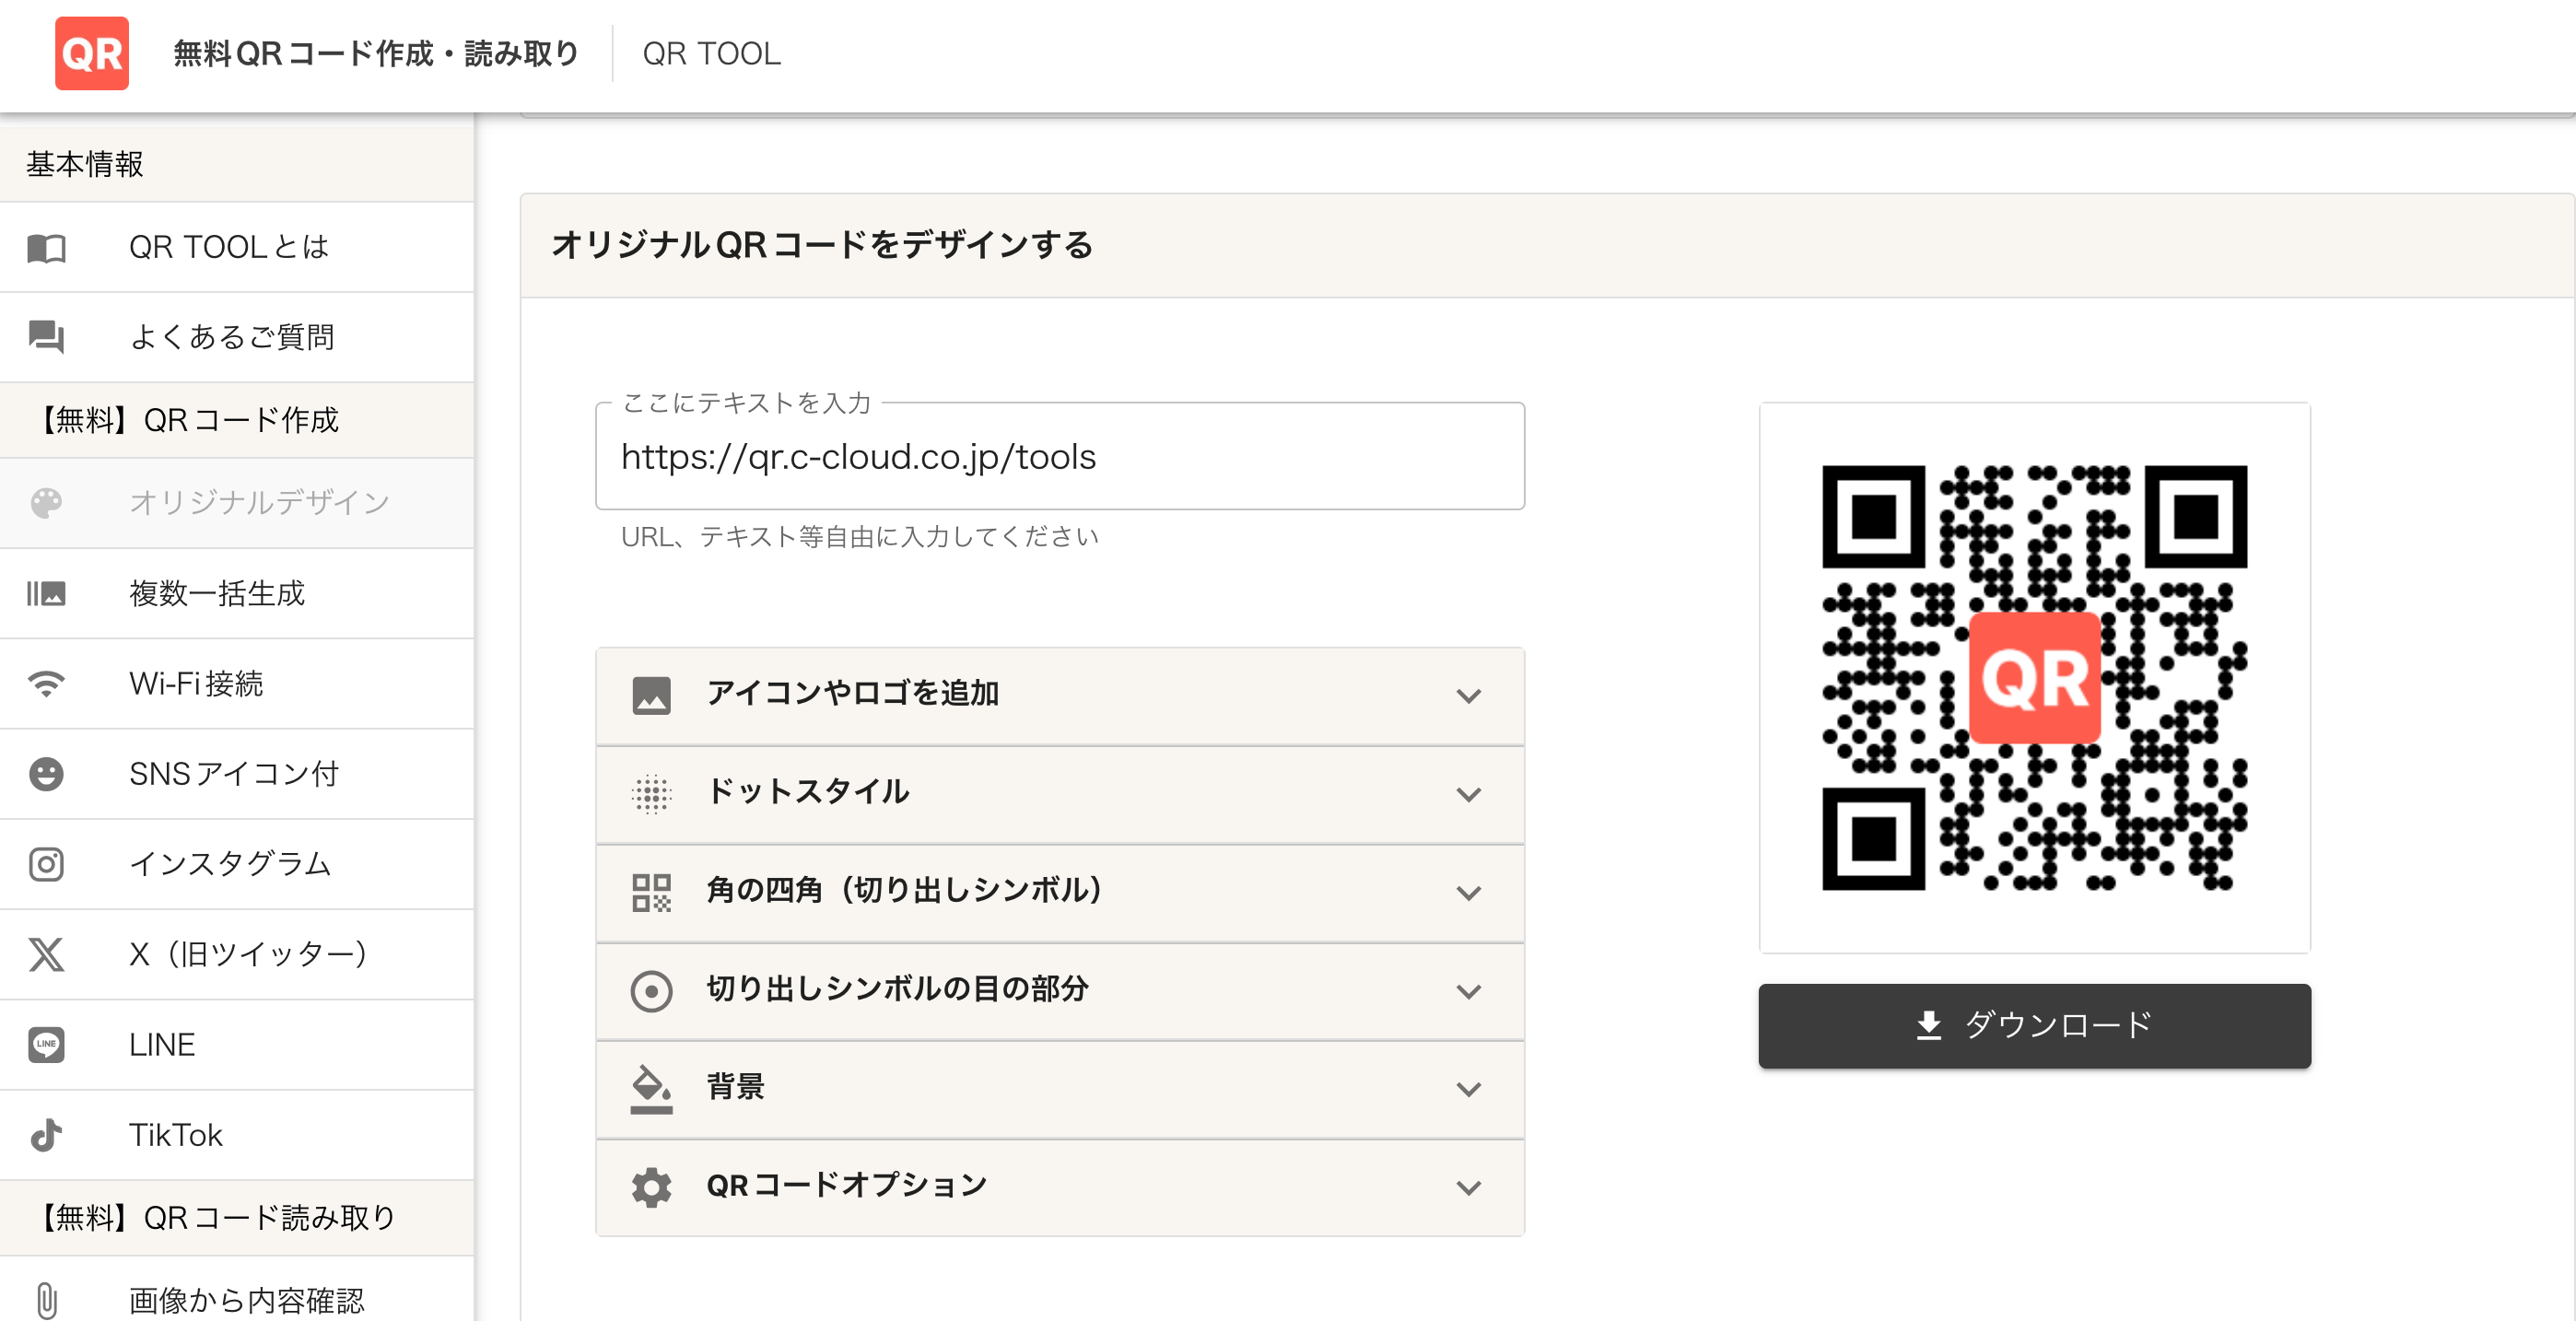The height and width of the screenshot is (1321, 2576).
Task: Click the paperclip icon for 画像から内容確認
Action: (x=46, y=1300)
